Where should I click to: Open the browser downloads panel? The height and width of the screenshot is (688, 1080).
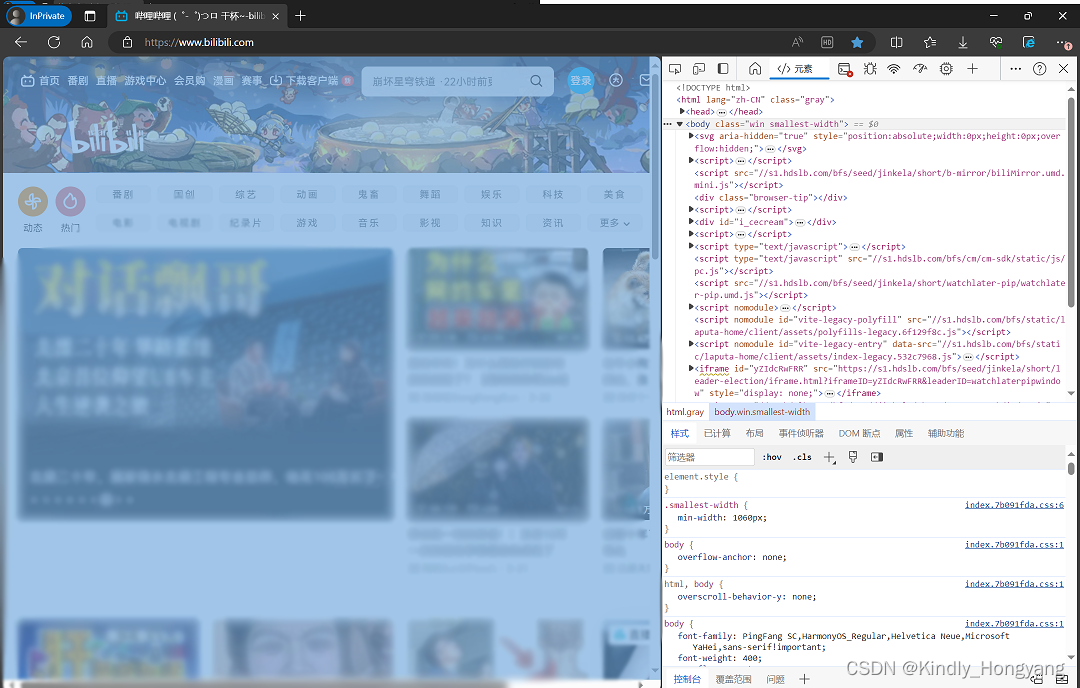pyautogui.click(x=963, y=42)
